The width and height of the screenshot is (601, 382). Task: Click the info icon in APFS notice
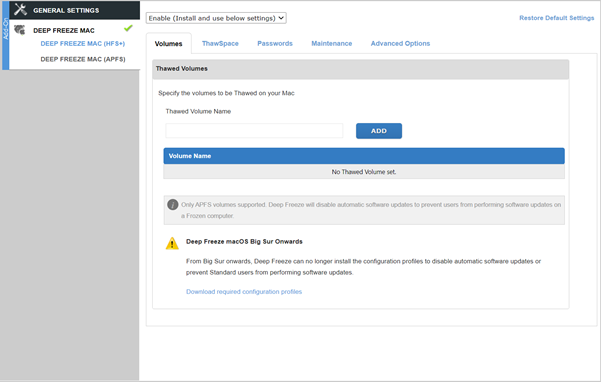click(172, 205)
